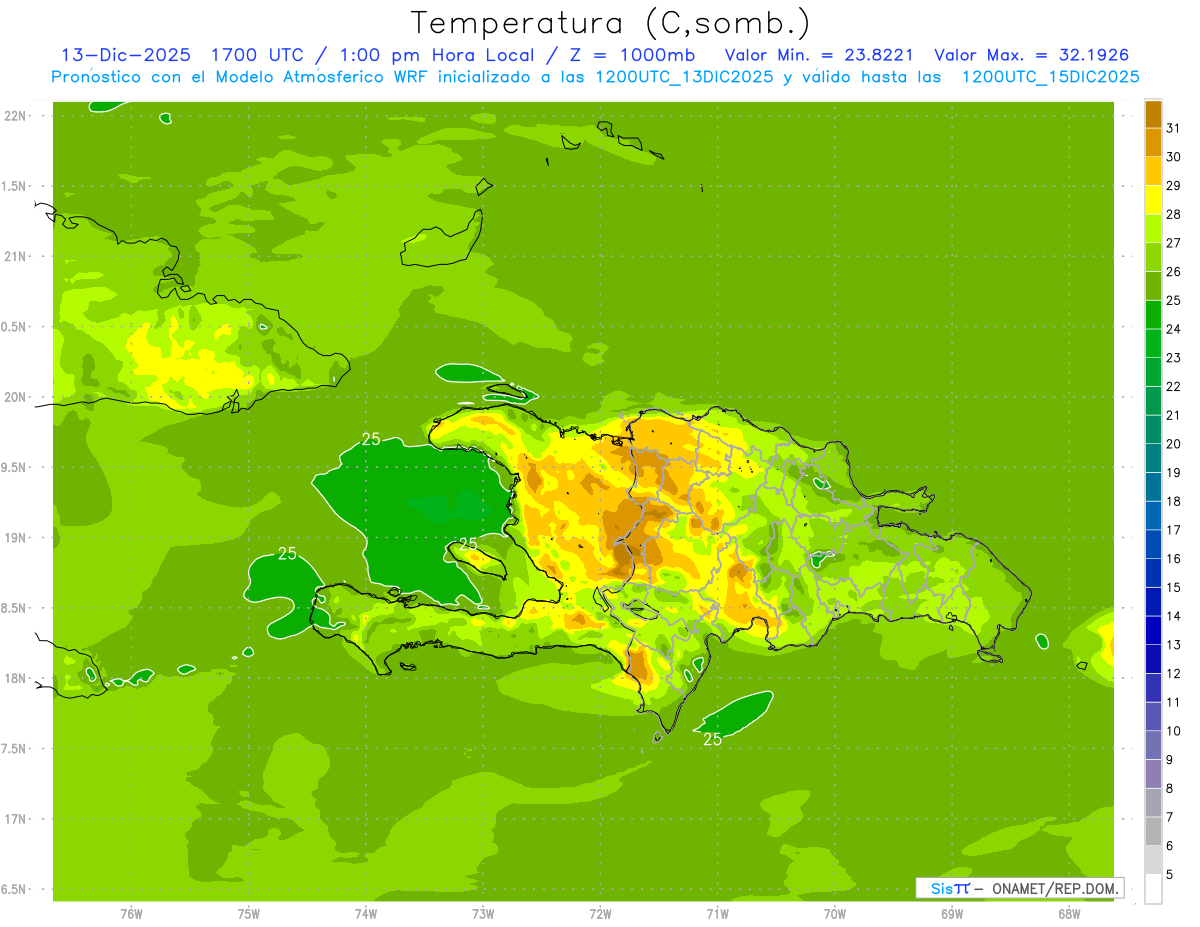Click the gray legend band between 6 and 7
Screen dimensions: 1200x927
(1153, 832)
